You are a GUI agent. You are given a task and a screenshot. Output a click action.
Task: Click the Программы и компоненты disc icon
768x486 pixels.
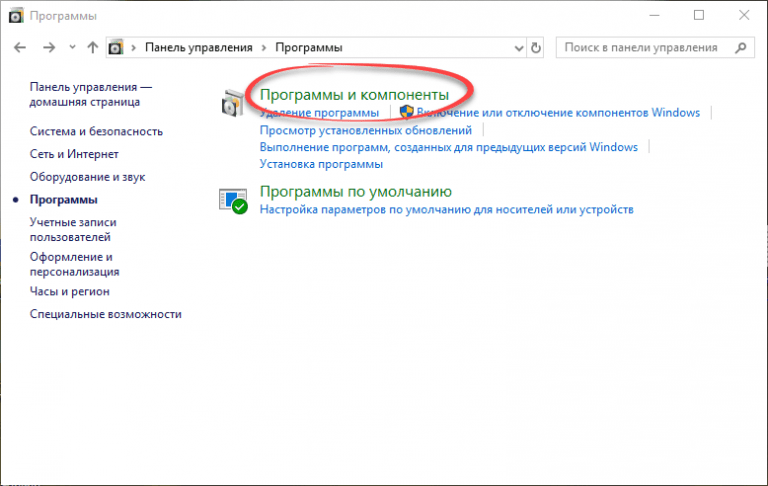tap(232, 103)
